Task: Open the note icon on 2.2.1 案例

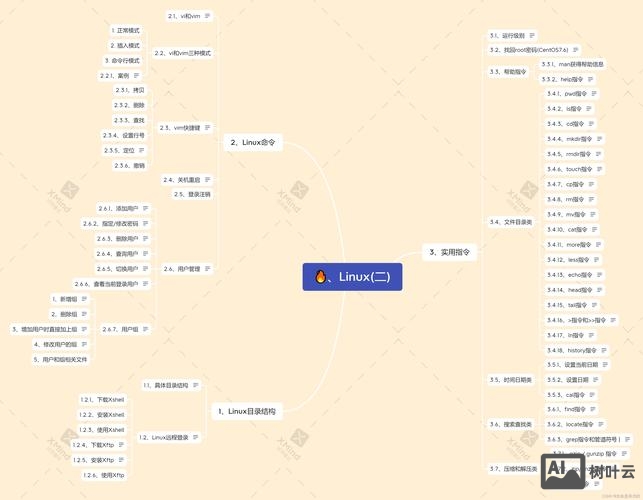Action: (x=137, y=75)
